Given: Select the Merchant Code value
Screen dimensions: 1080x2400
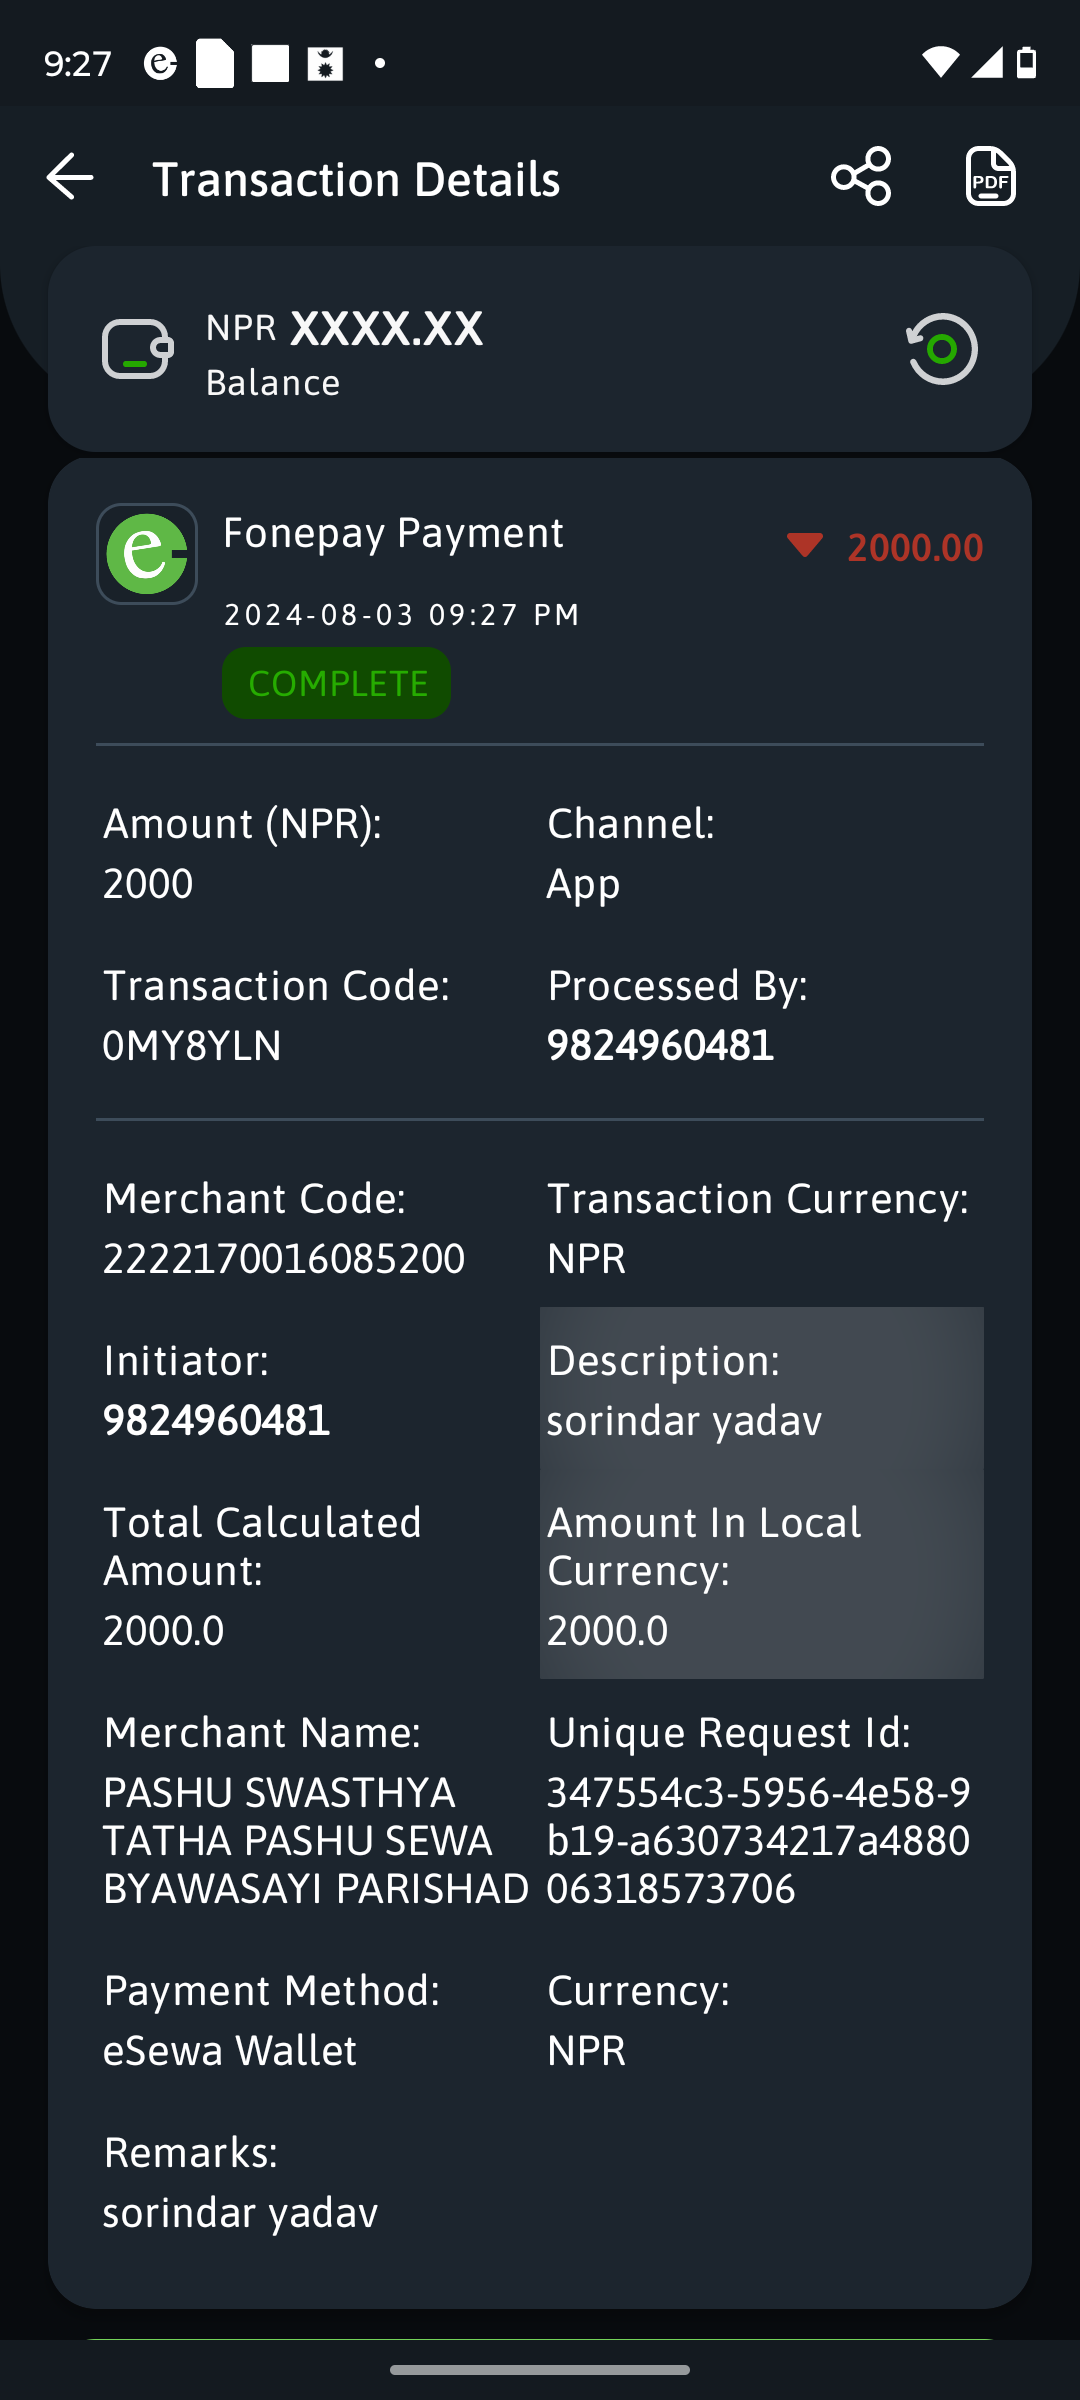Looking at the screenshot, I should point(284,1258).
